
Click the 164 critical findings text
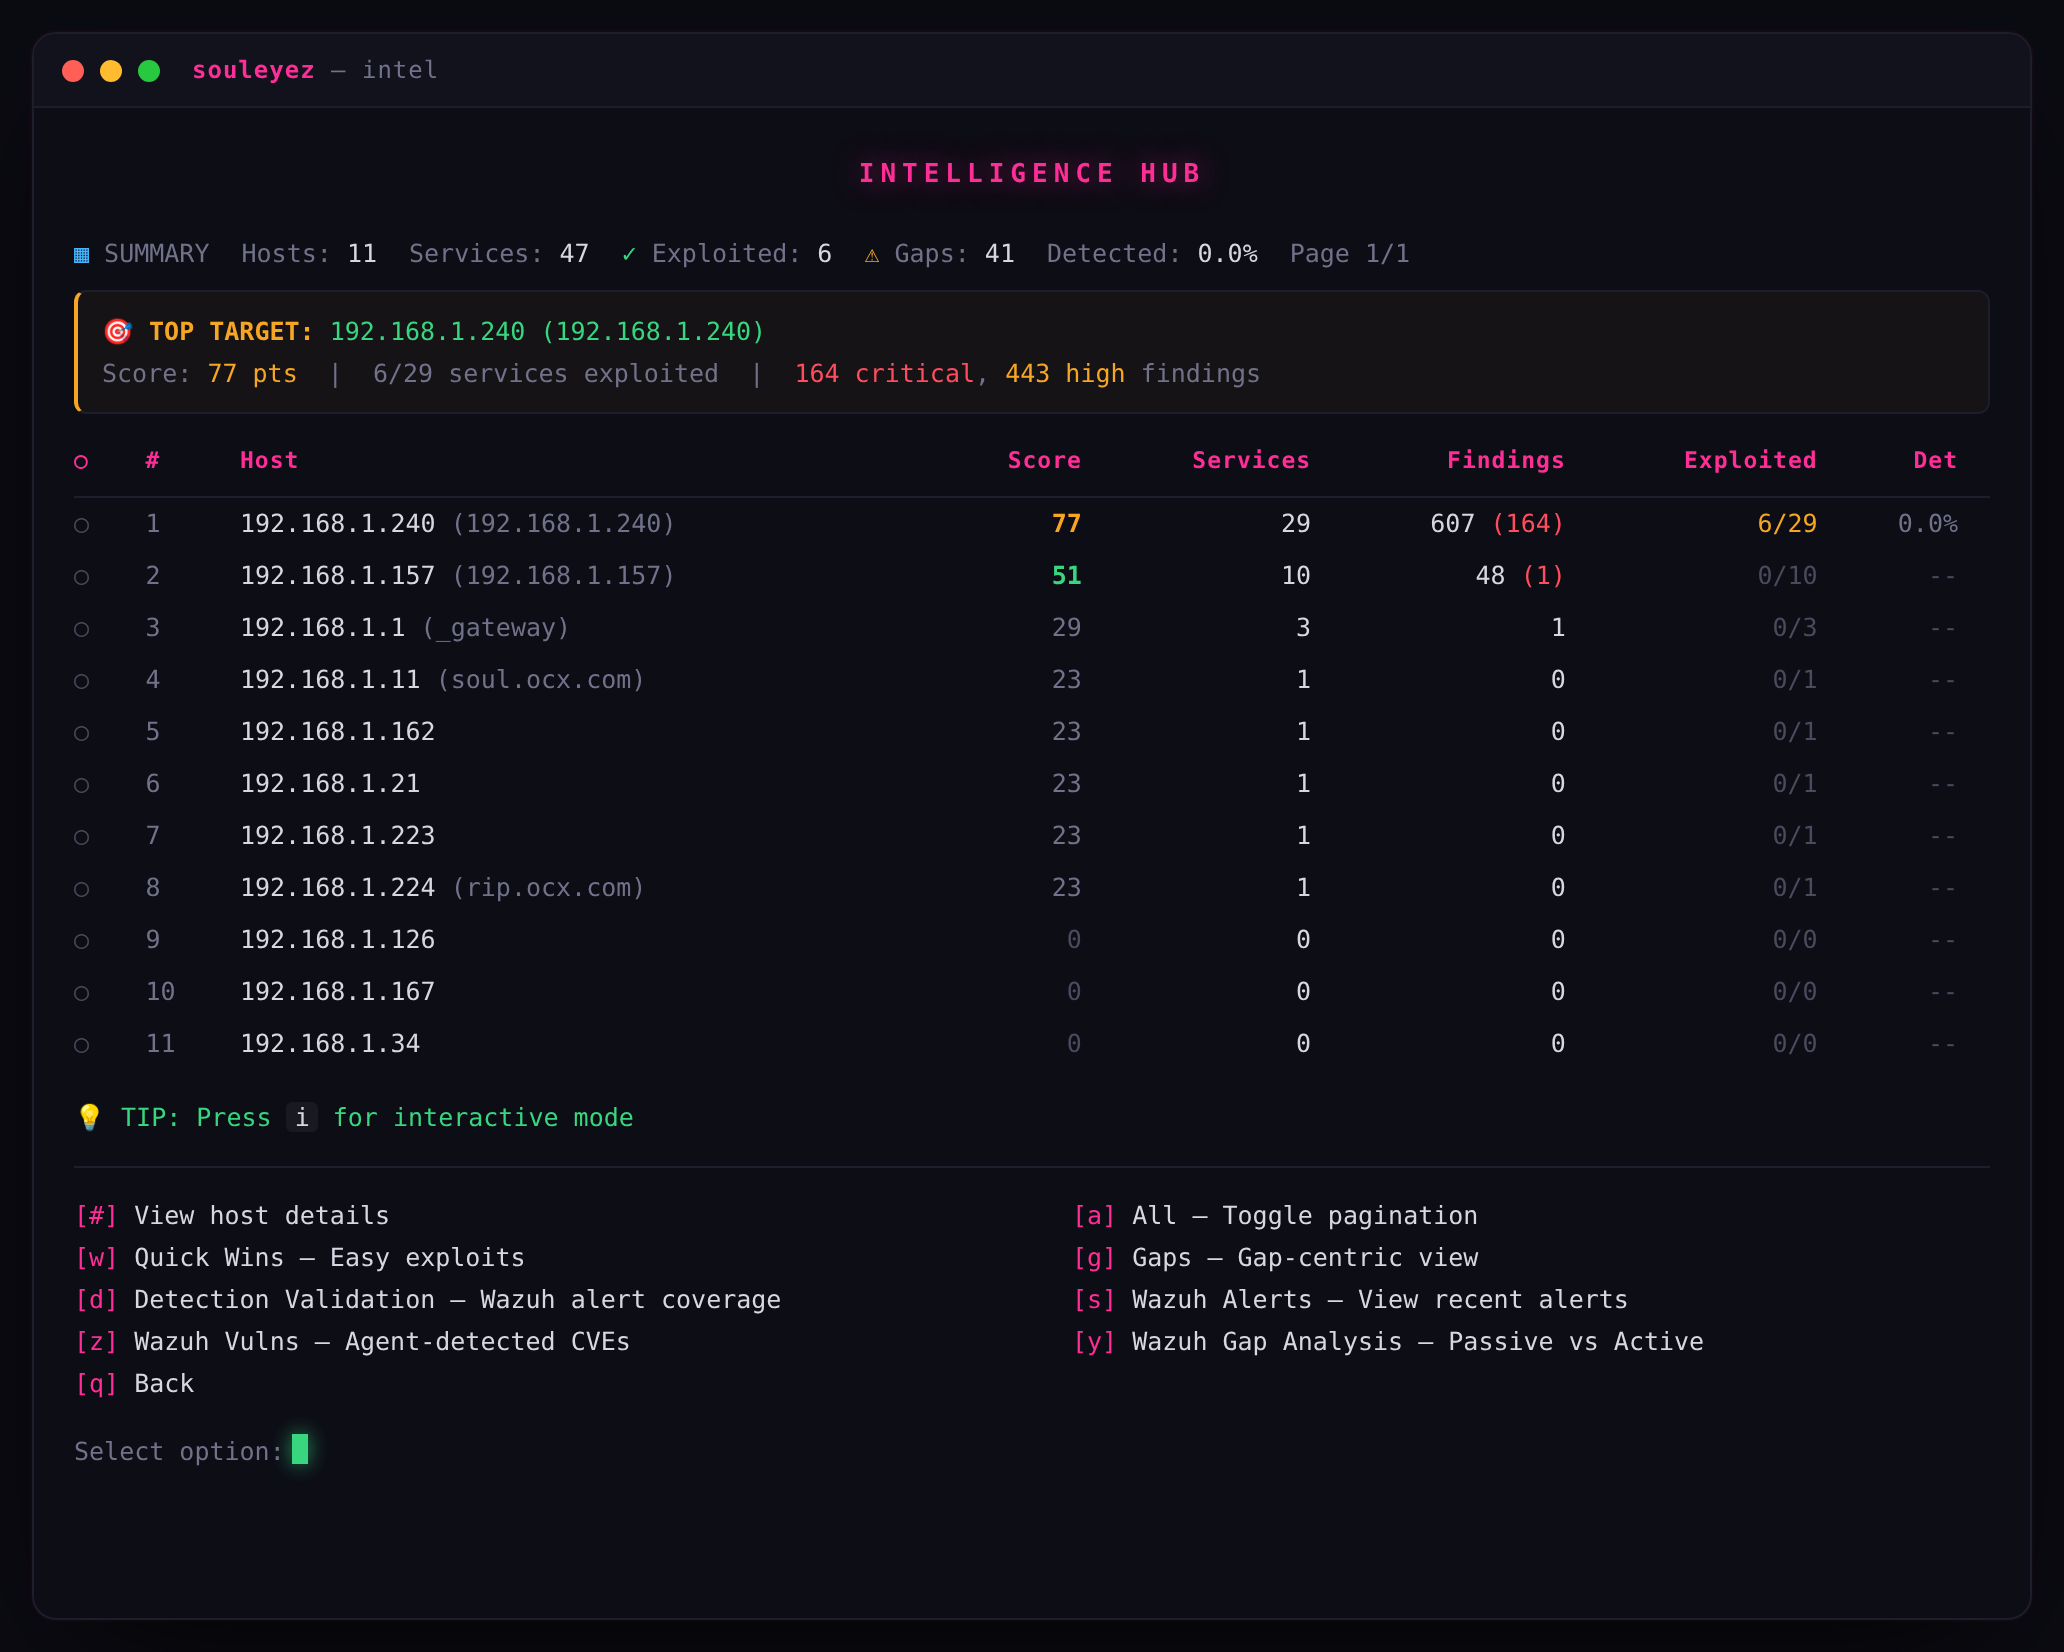(x=885, y=374)
